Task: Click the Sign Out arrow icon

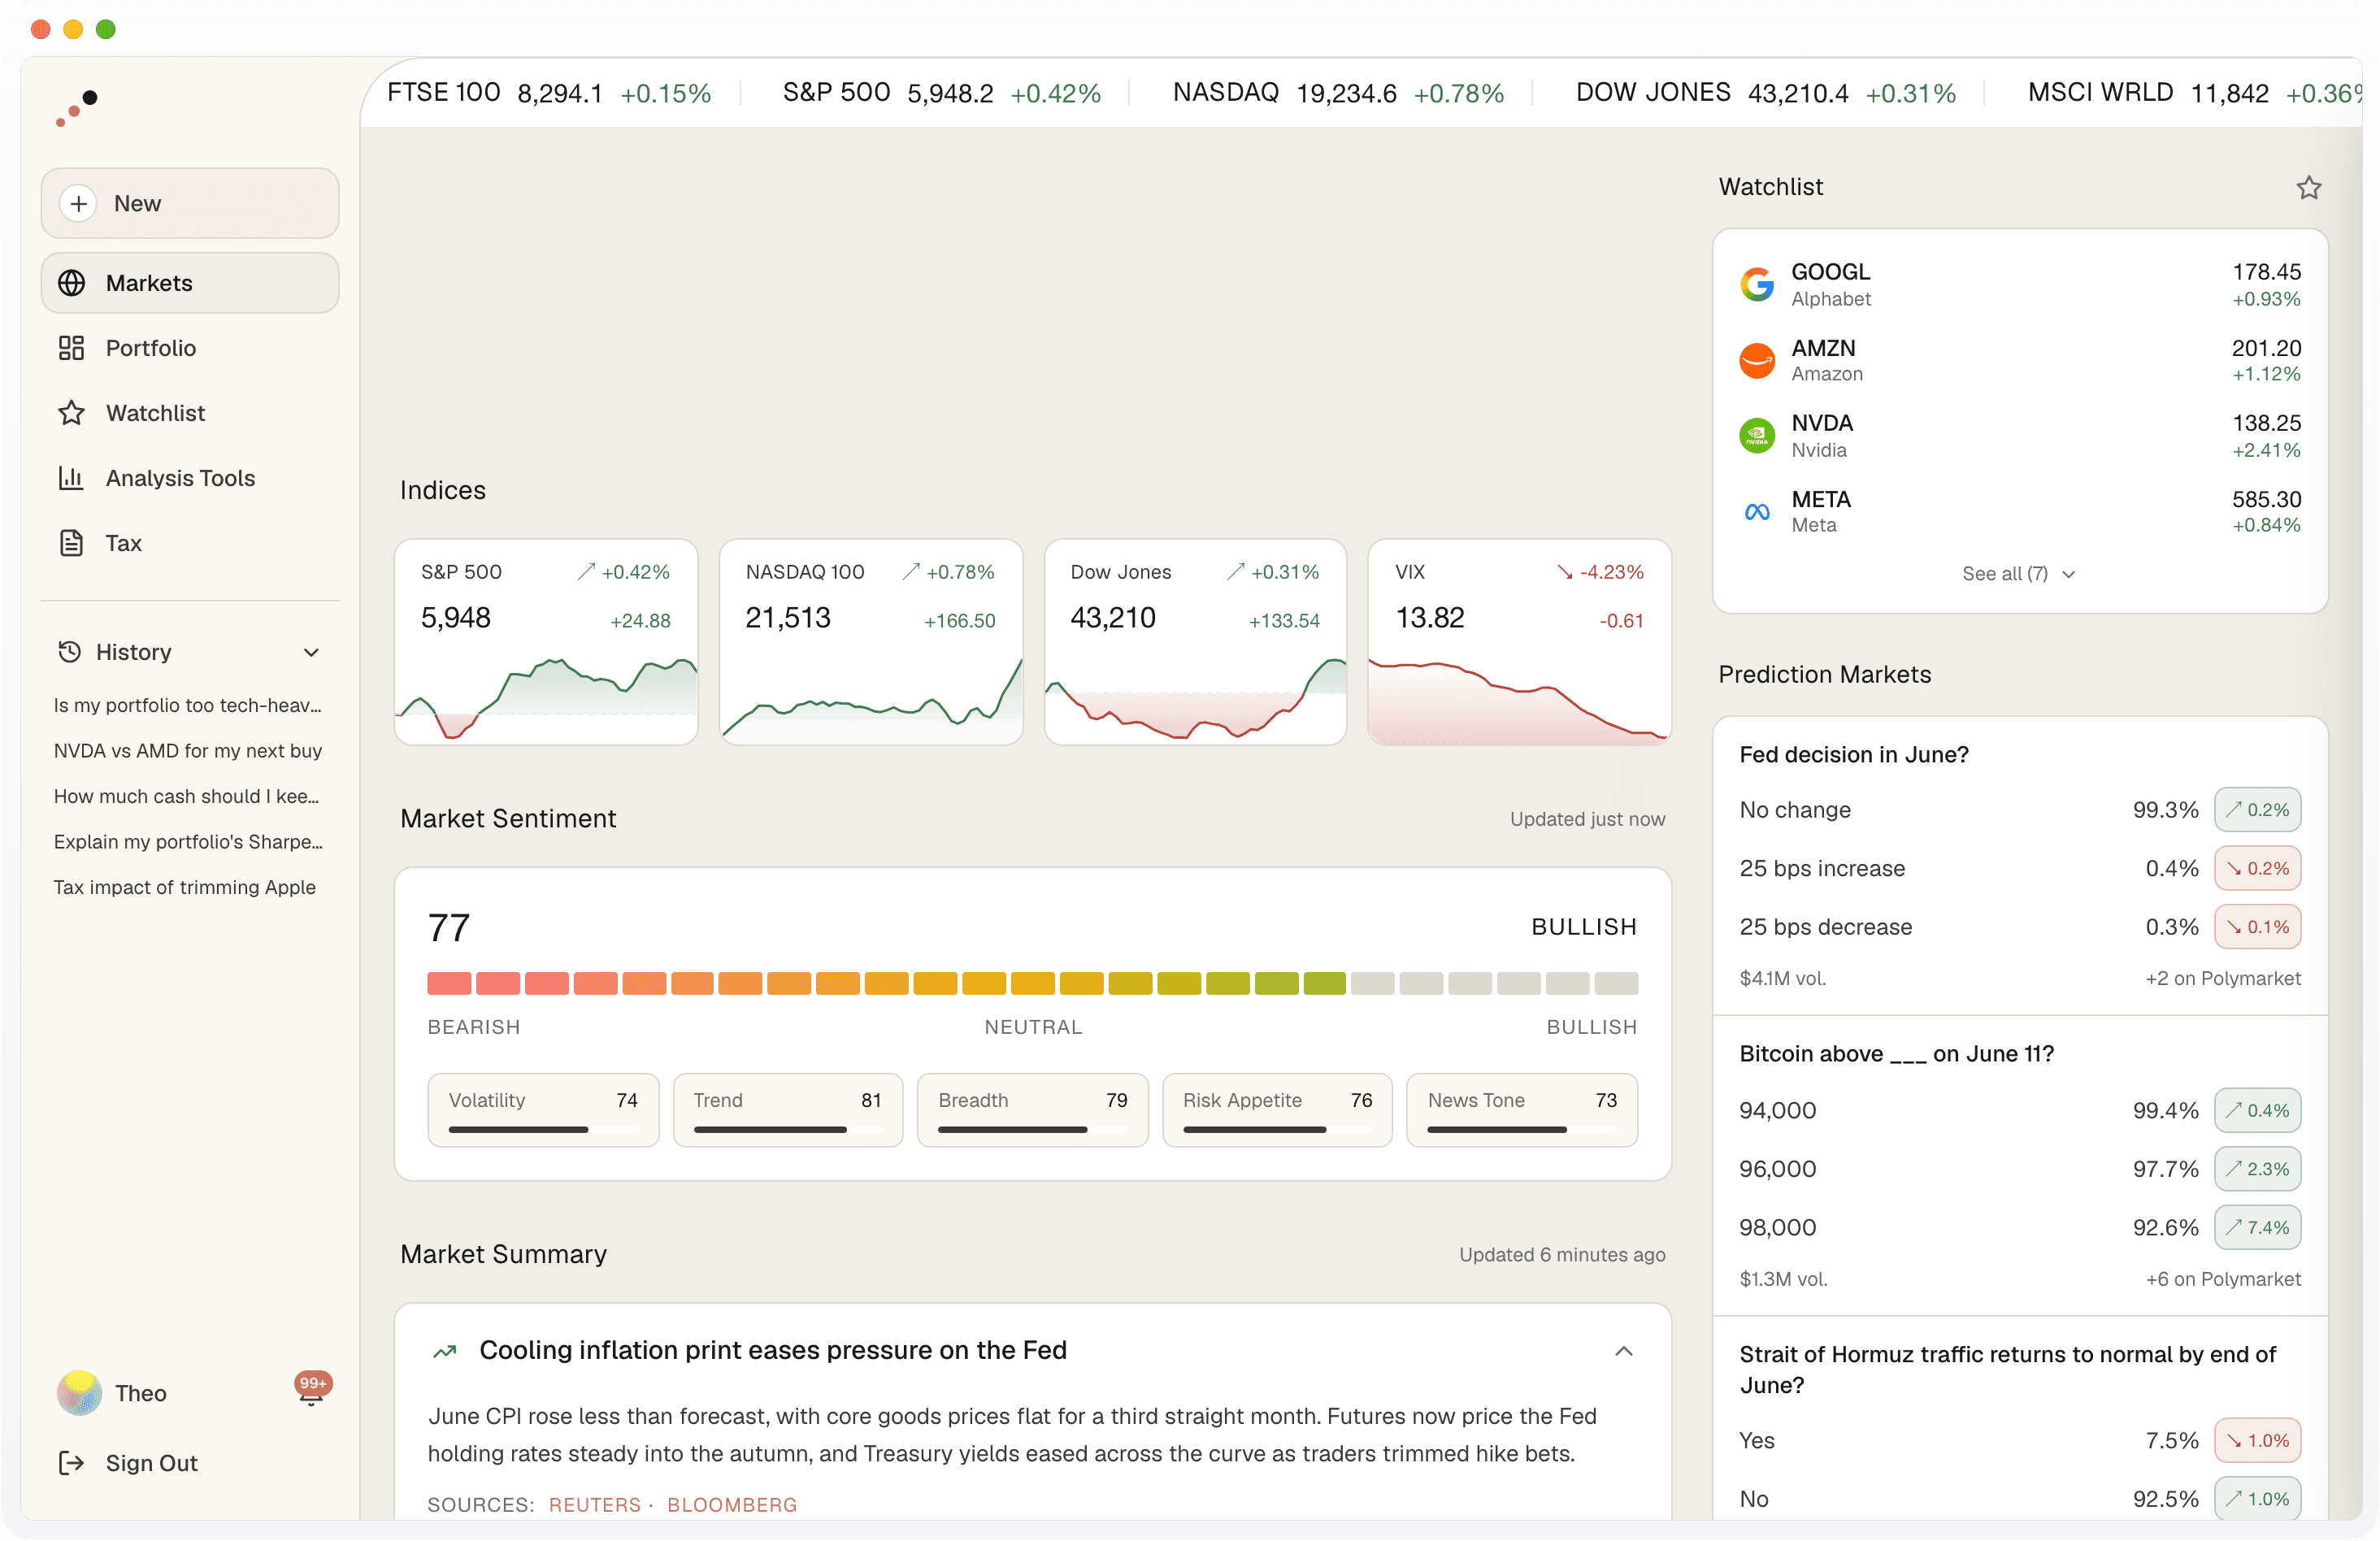Action: [x=71, y=1463]
